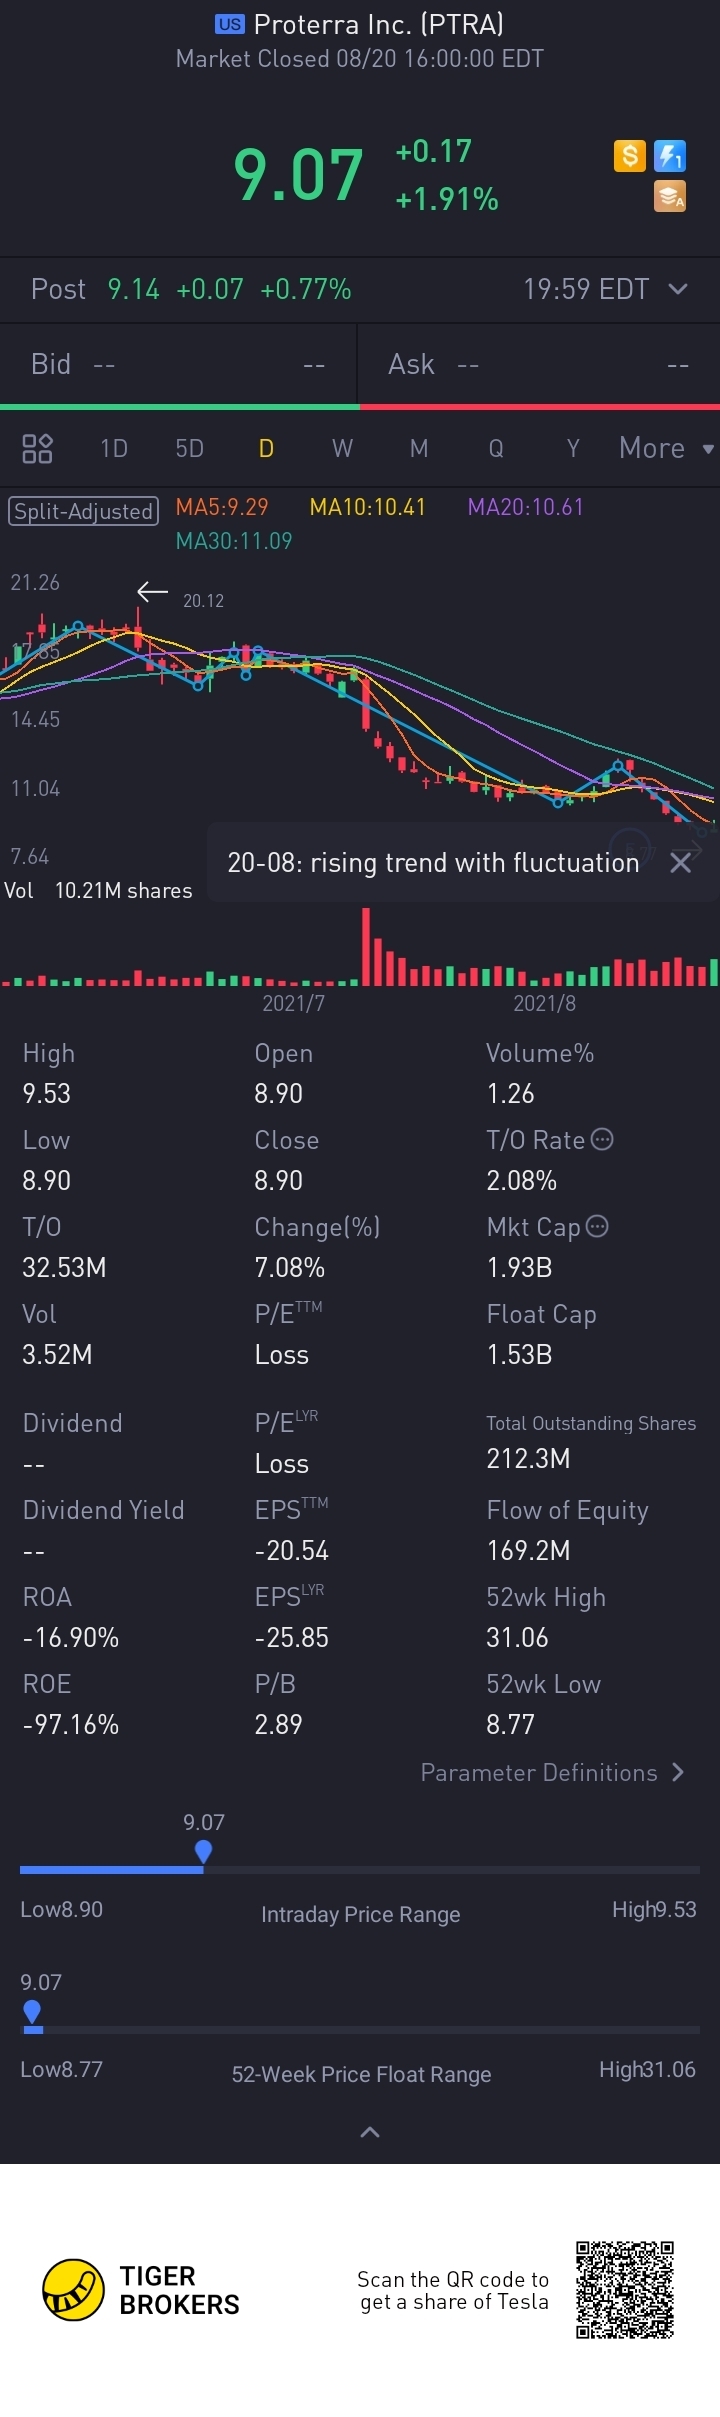
Task: Tap the blue lightning bolt icon
Action: tap(669, 156)
